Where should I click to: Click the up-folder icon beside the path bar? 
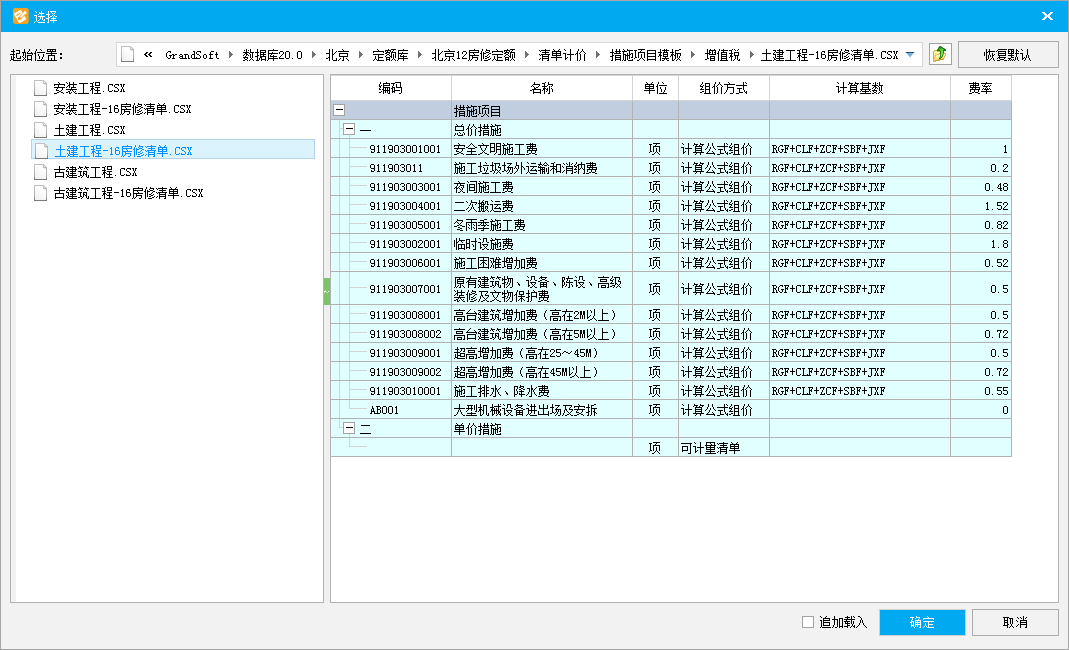tap(939, 55)
